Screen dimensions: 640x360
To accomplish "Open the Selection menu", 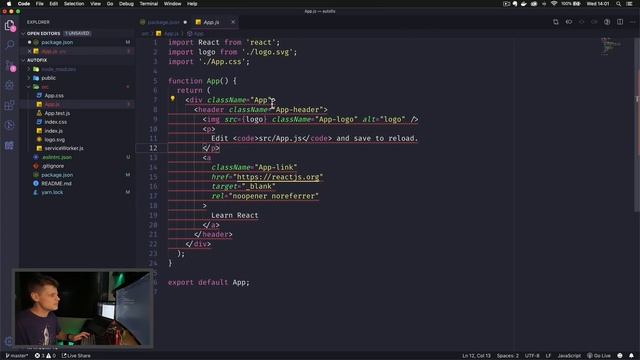I will click(x=74, y=4).
